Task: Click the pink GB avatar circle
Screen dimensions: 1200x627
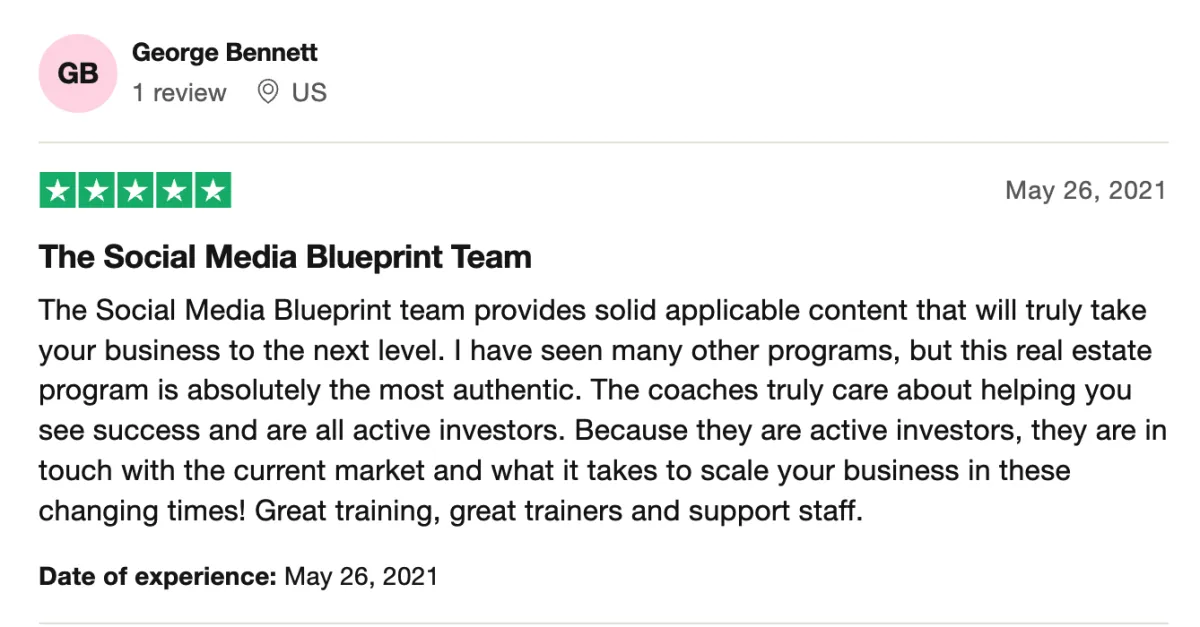Action: [x=76, y=73]
